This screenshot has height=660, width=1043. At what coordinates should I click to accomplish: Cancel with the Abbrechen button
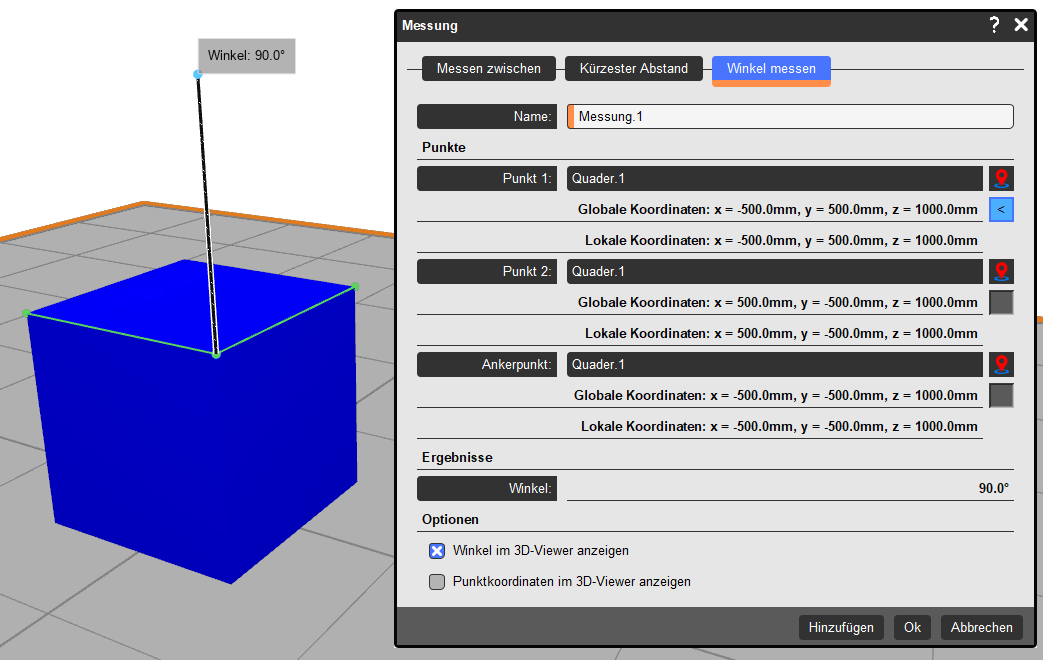click(x=981, y=628)
